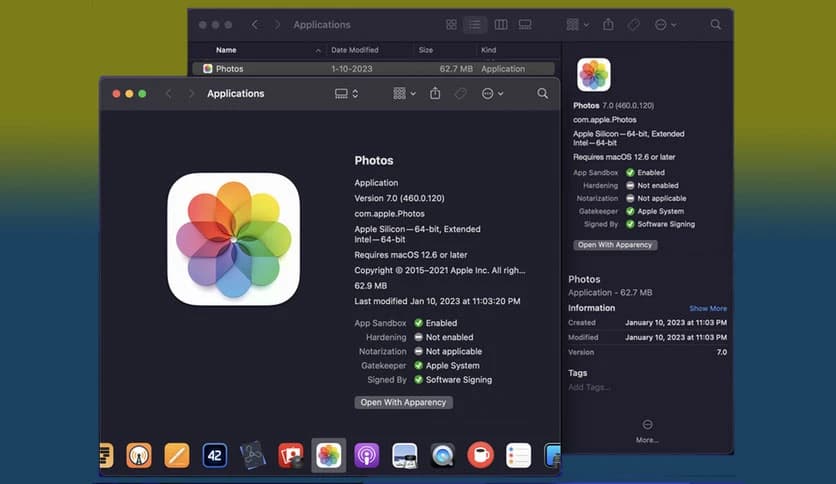Select gallery view in back Finder window
This screenshot has width=836, height=484.
point(526,24)
